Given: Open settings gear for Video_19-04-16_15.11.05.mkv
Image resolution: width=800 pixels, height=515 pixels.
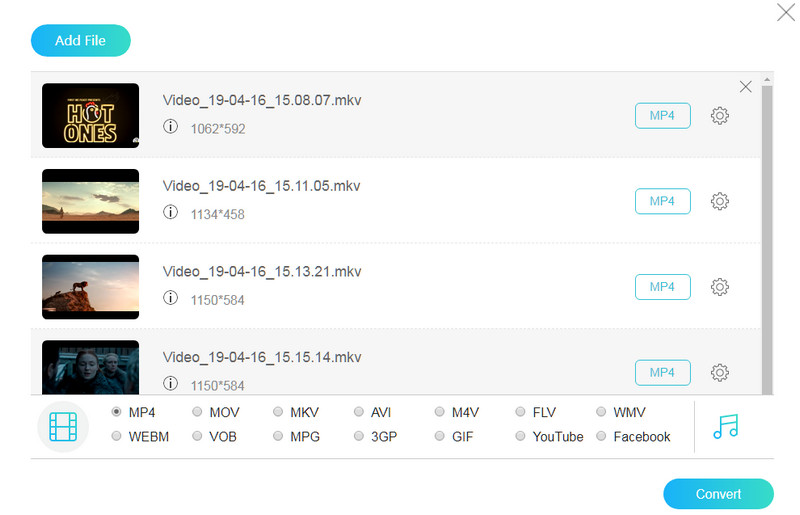Looking at the screenshot, I should point(719,201).
